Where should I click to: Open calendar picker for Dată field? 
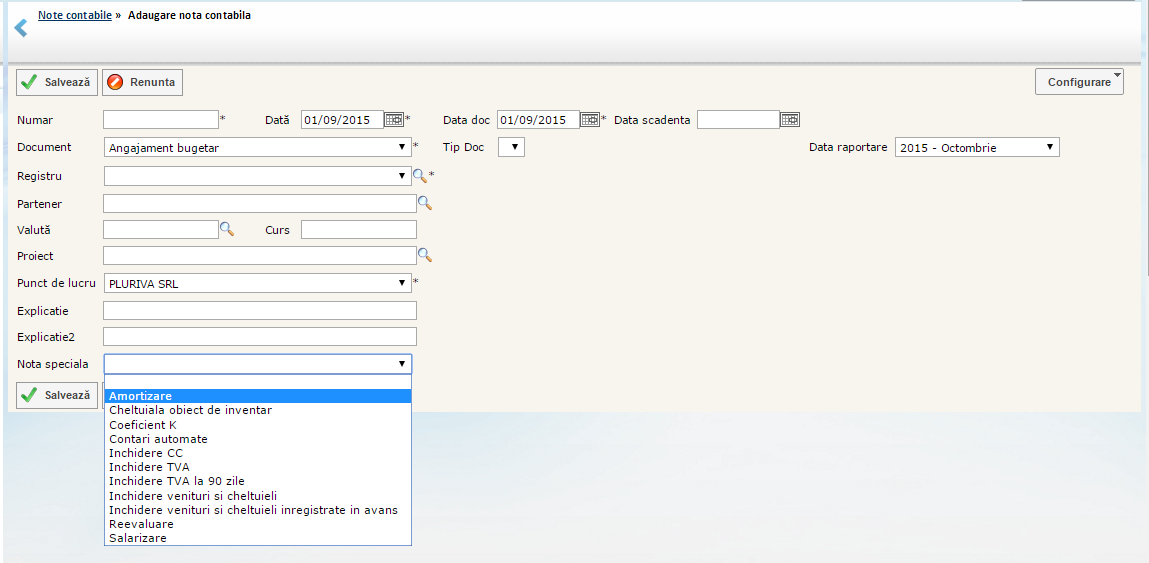click(x=394, y=120)
